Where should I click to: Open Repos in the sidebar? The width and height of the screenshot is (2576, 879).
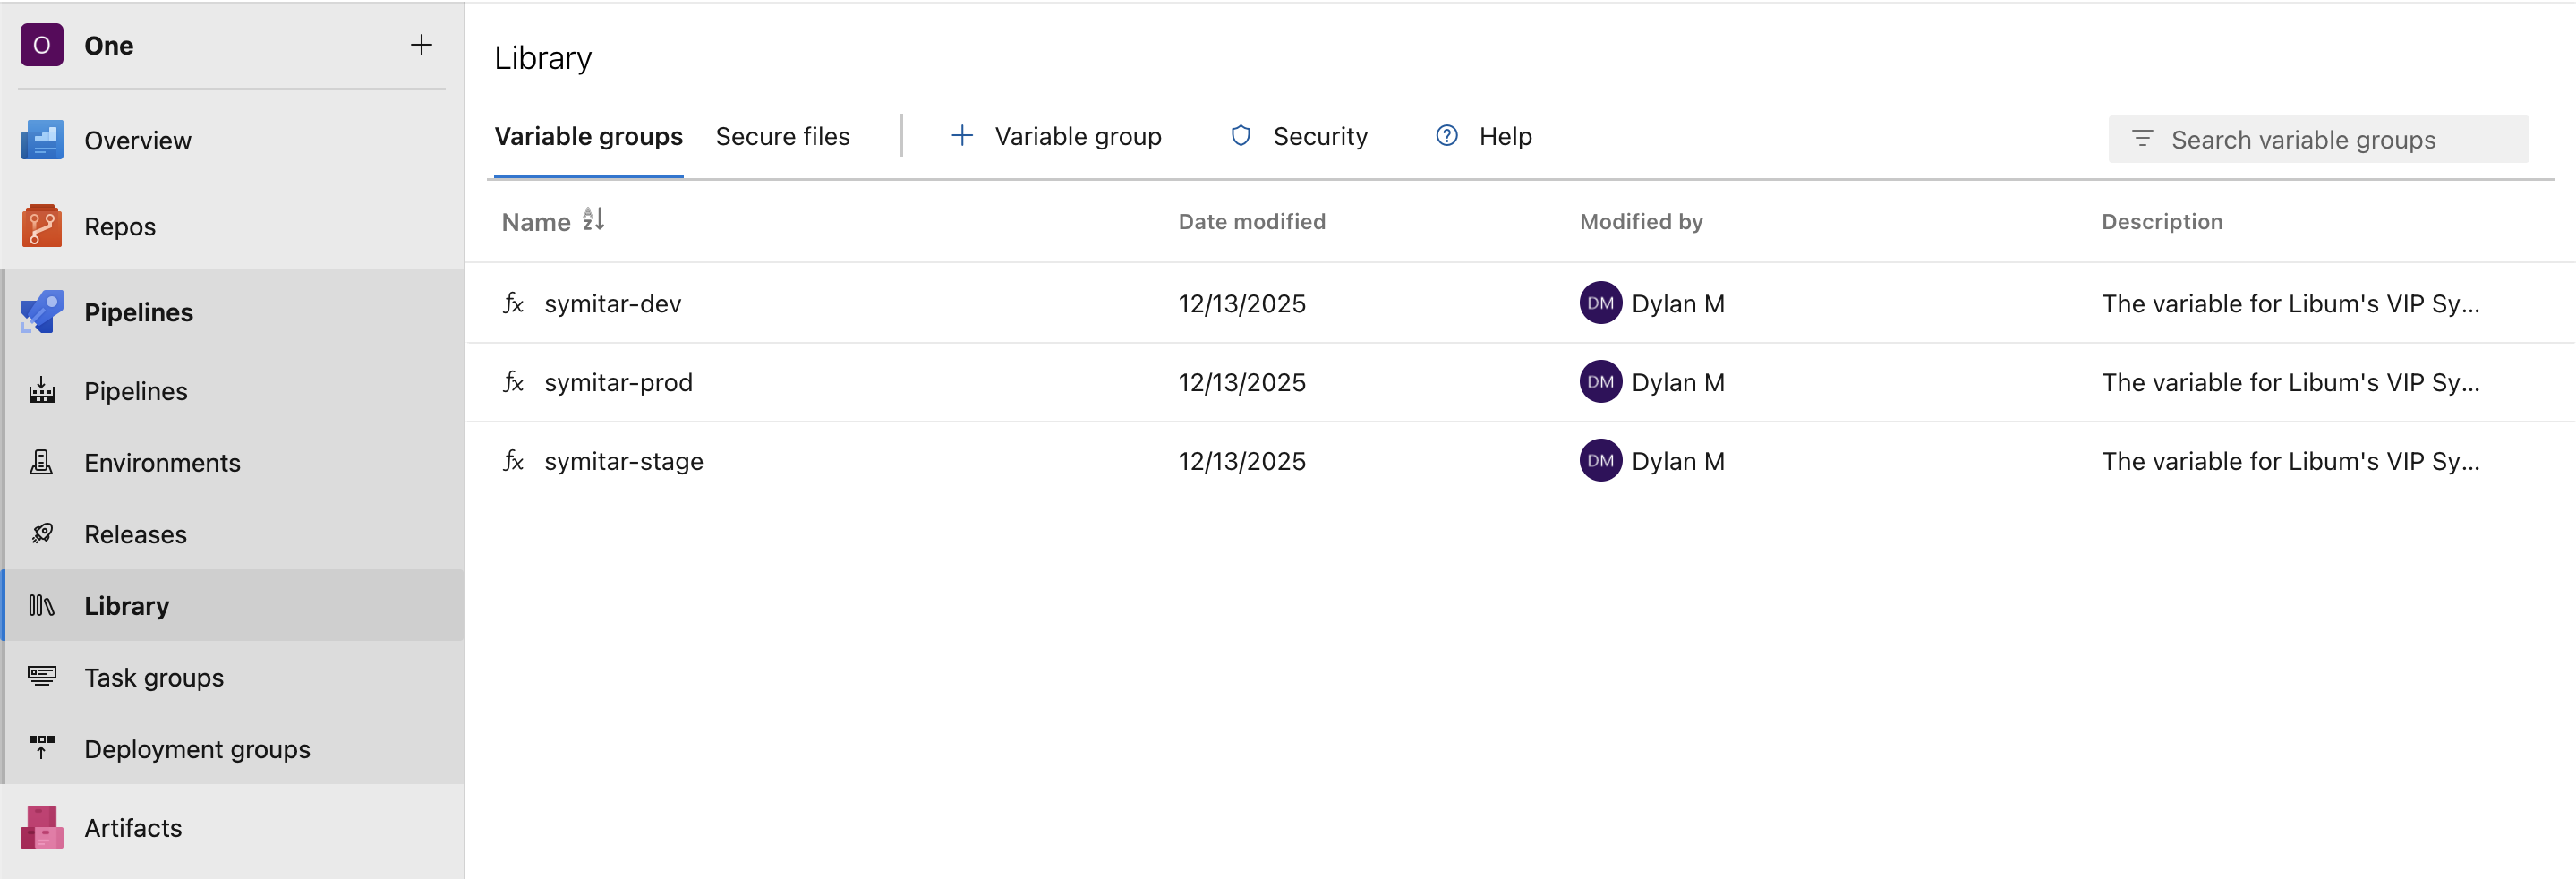click(120, 227)
